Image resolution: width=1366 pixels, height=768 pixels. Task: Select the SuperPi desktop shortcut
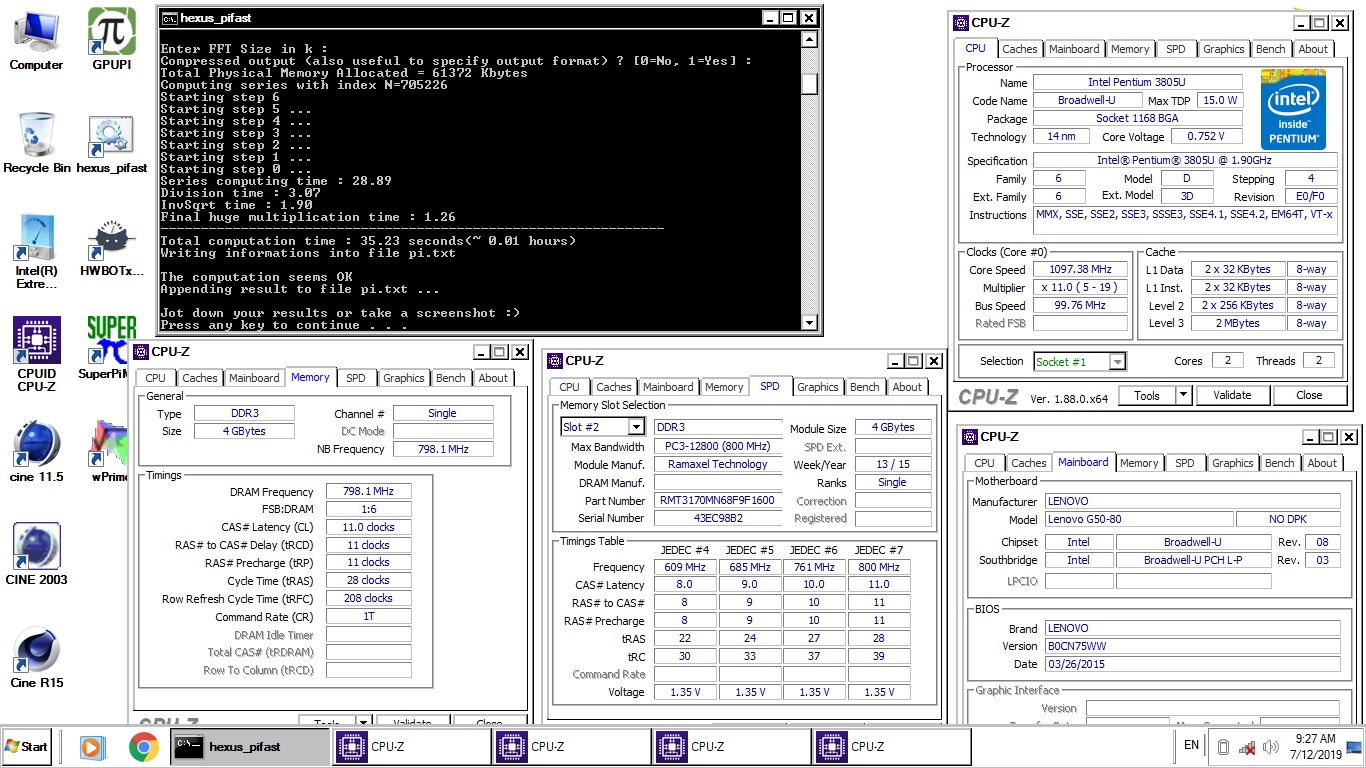click(108, 348)
